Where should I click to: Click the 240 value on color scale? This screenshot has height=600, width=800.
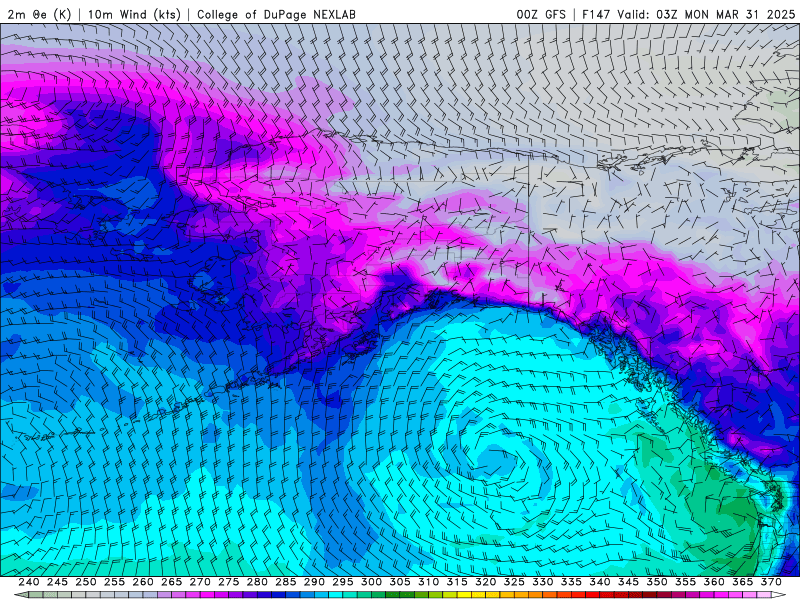coord(29,582)
